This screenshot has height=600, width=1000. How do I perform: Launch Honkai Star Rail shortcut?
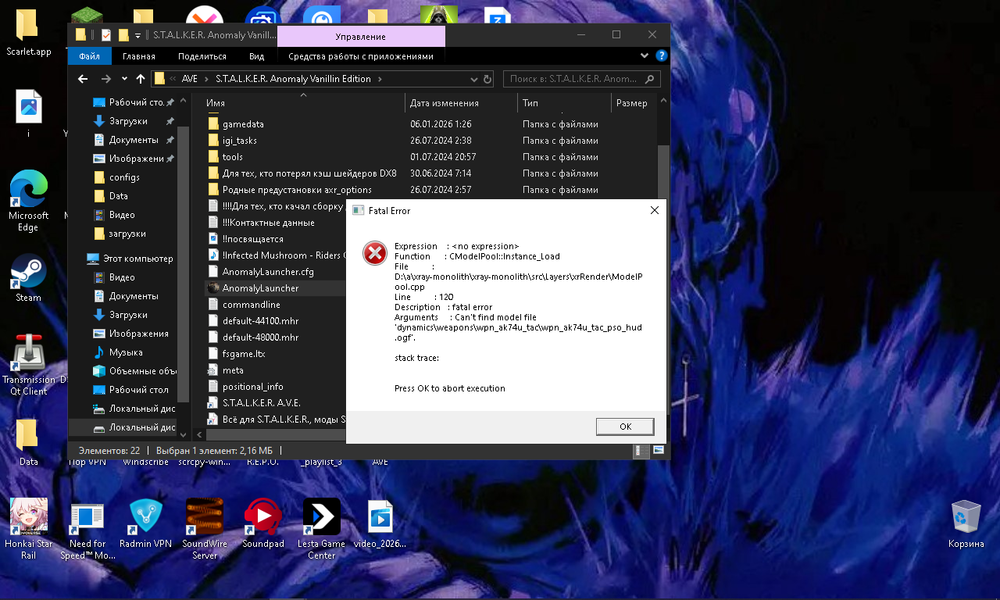pos(28,517)
